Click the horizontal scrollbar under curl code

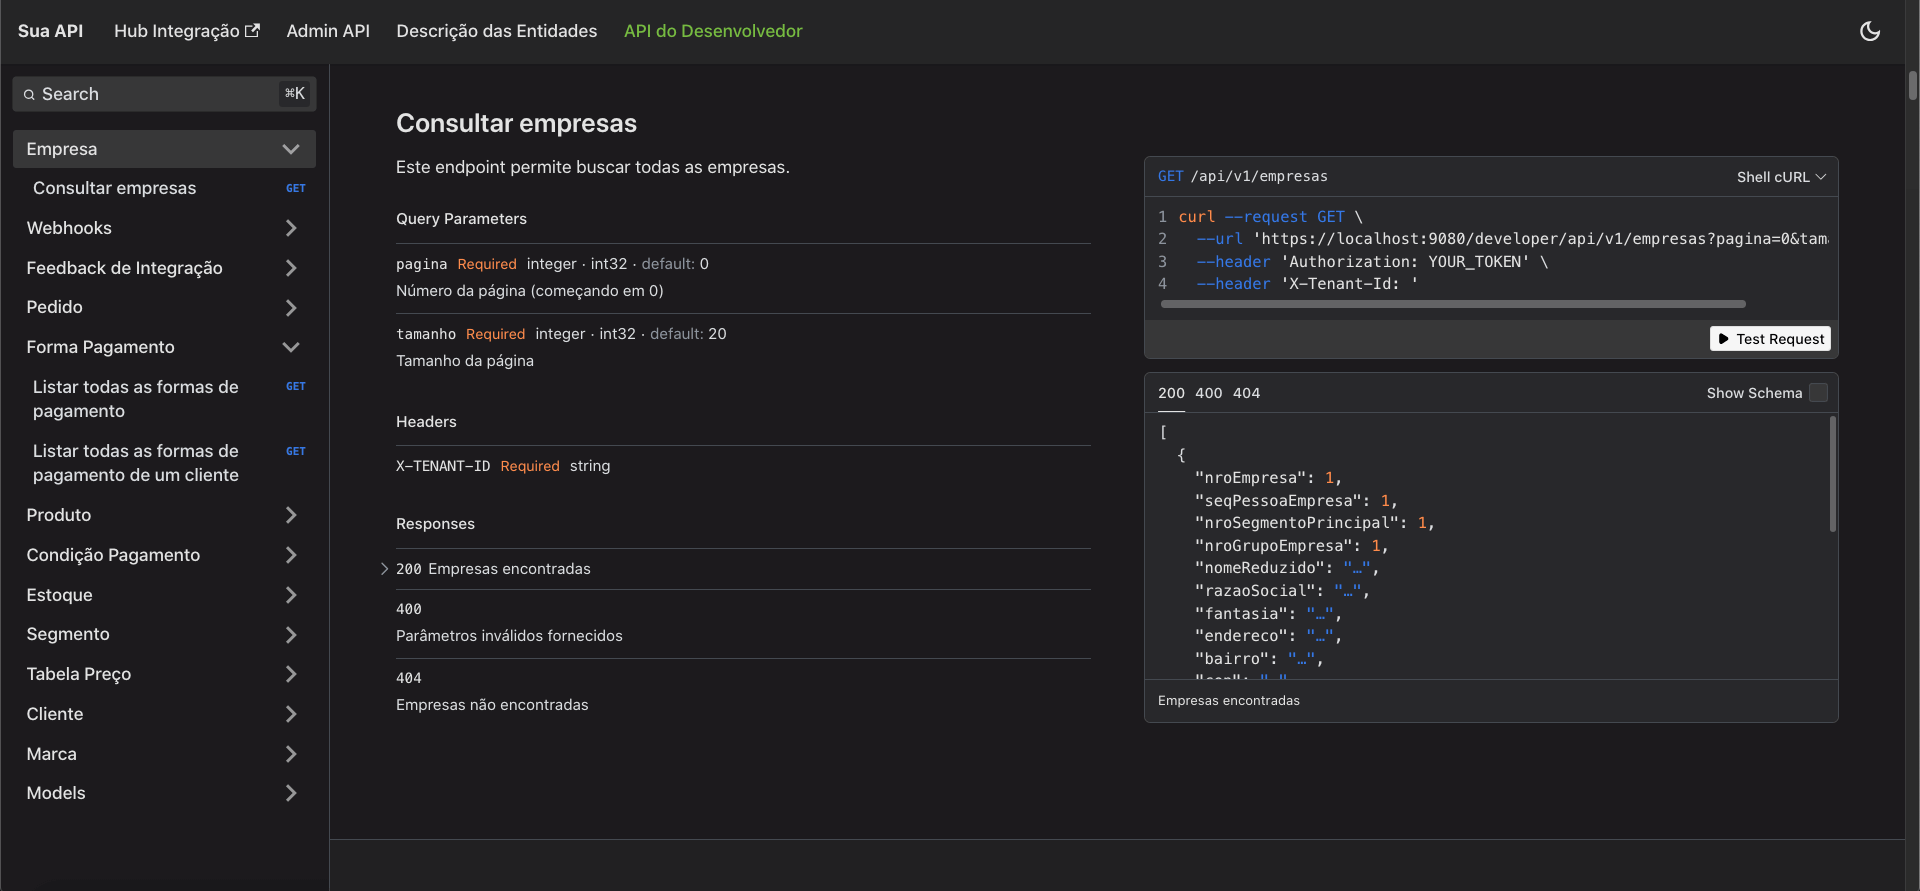(1452, 304)
